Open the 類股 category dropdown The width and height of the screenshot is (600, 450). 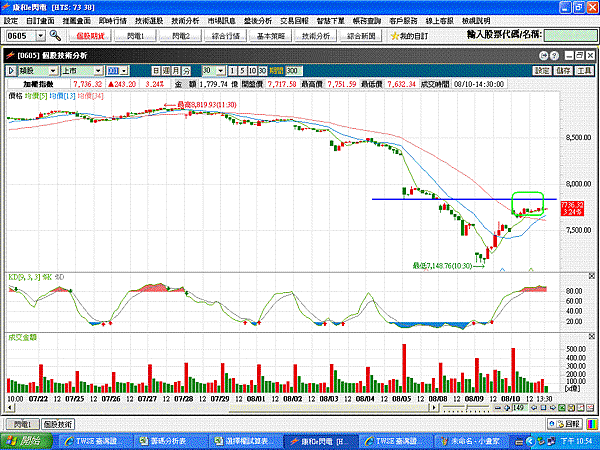53,71
